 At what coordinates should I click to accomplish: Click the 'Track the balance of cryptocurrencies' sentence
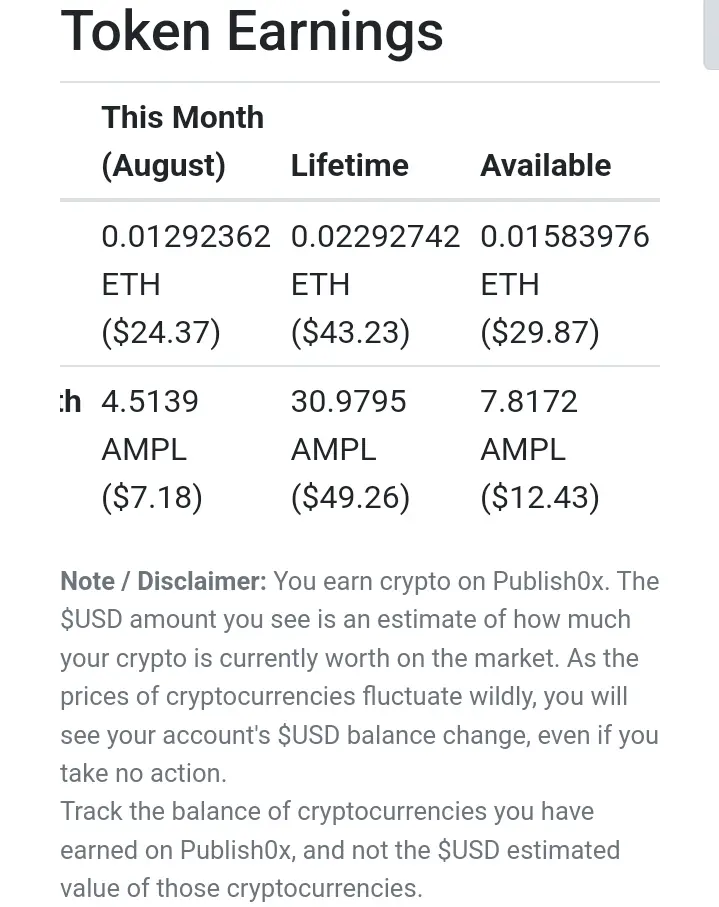coord(340,850)
